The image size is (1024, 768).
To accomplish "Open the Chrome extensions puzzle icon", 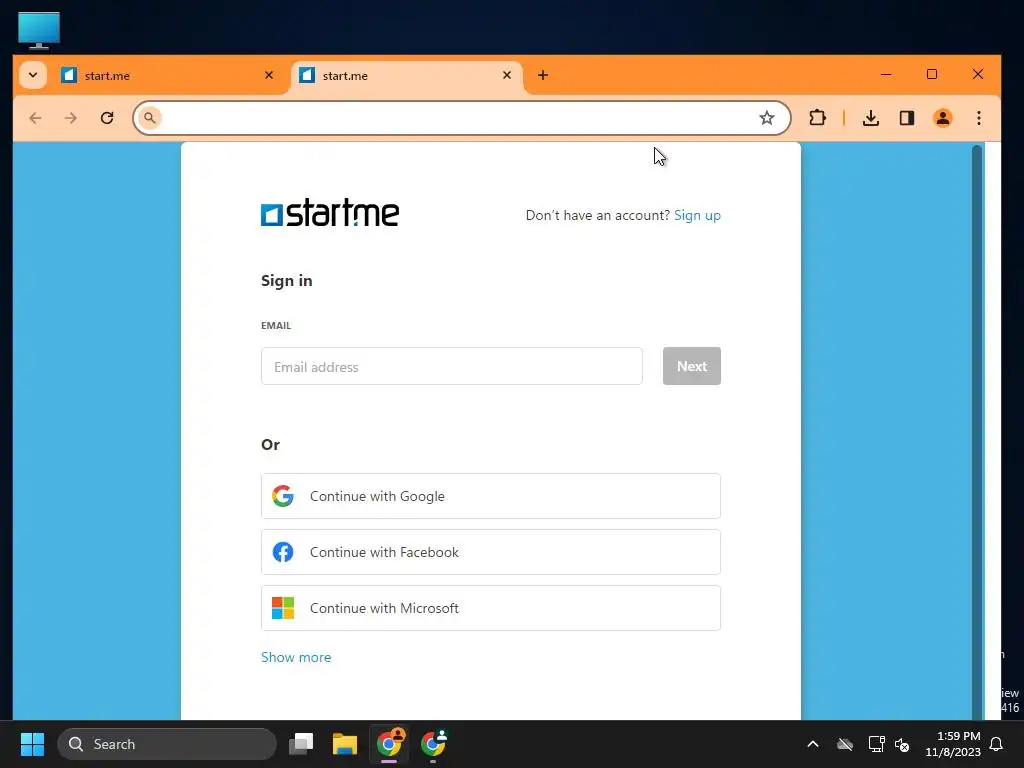I will click(817, 118).
